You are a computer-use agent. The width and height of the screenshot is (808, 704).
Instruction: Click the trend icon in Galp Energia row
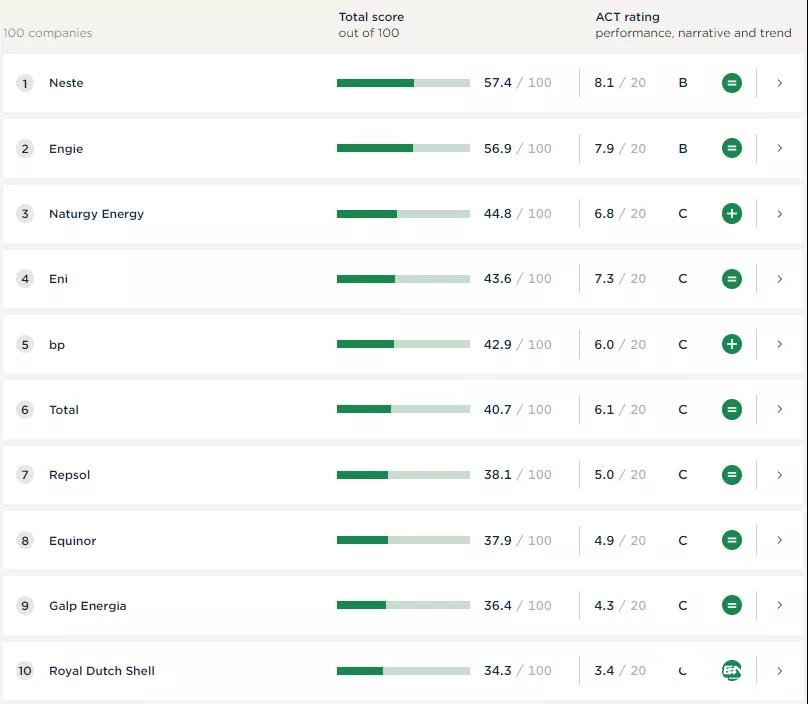732,605
